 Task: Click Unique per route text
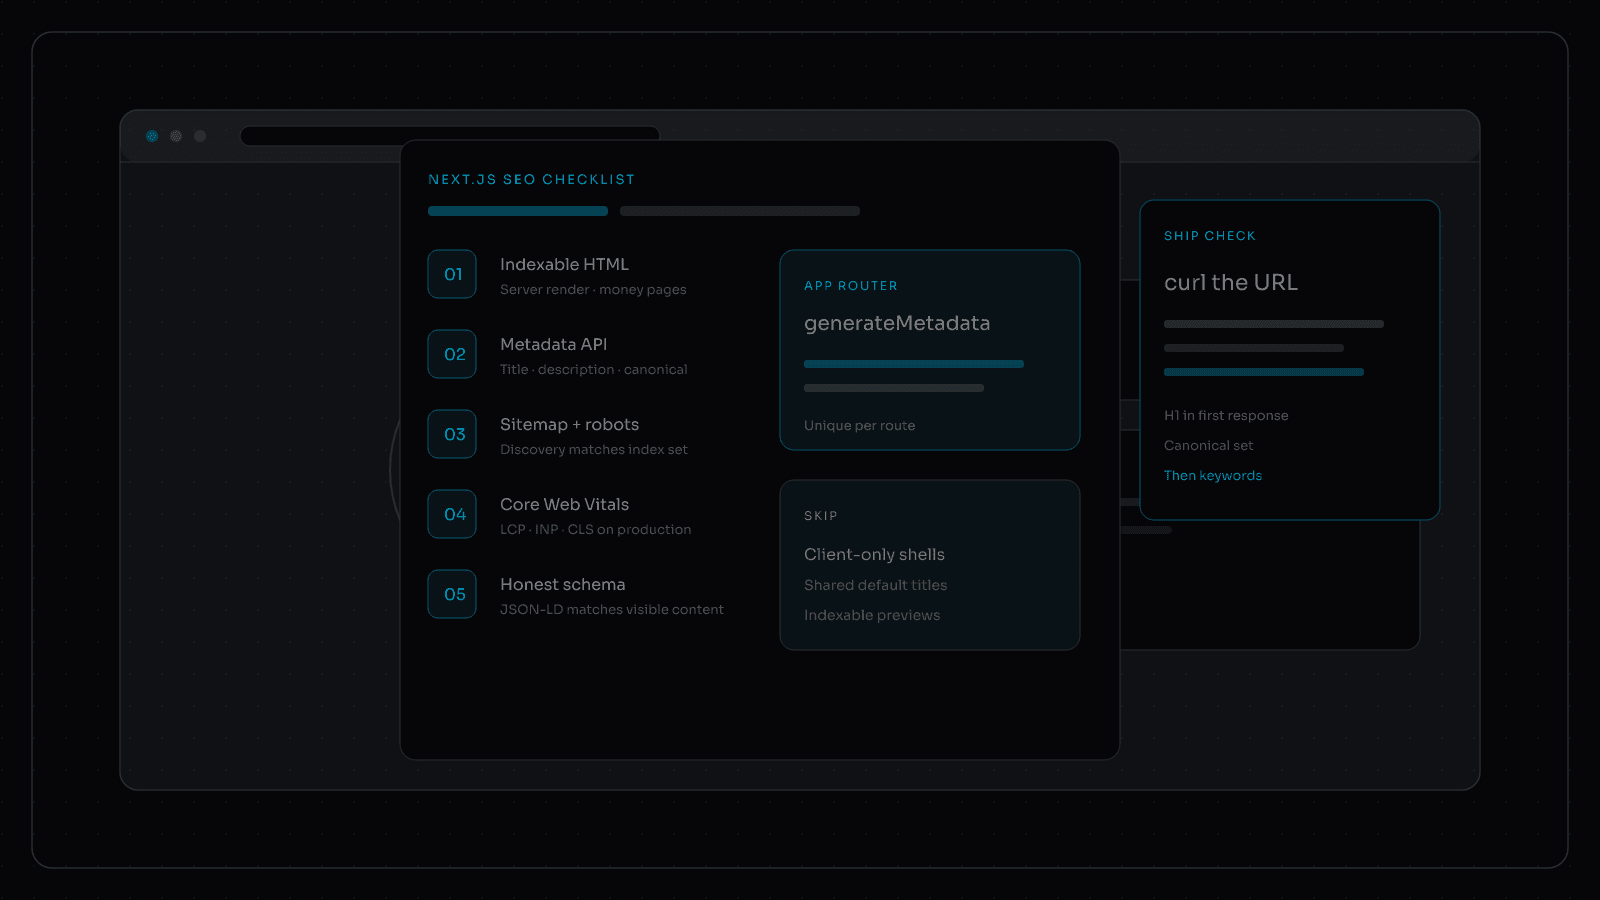859,425
